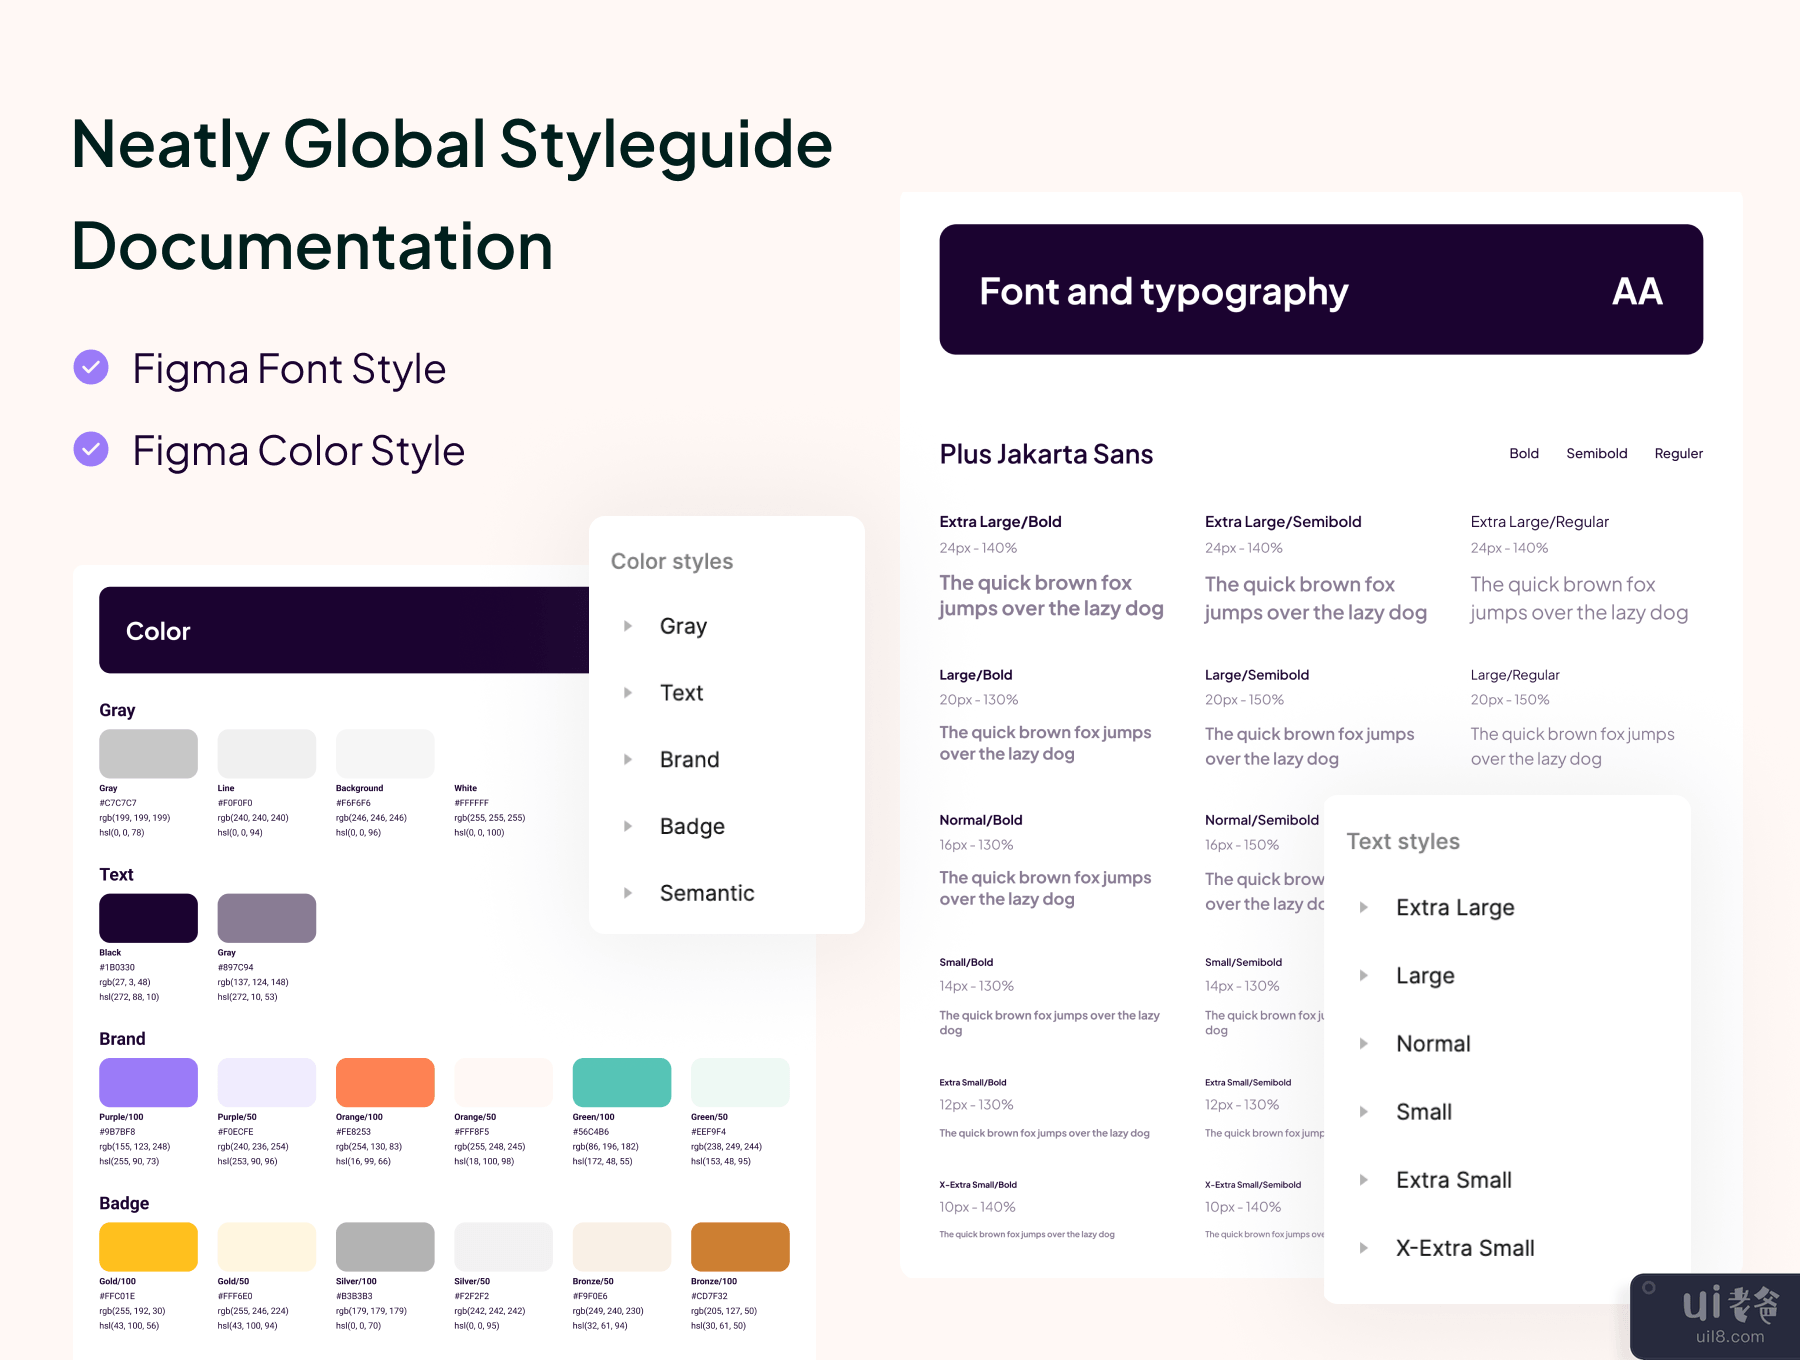Expand the Extra Large text style
Screen dimensions: 1800x1360
click(x=1363, y=908)
